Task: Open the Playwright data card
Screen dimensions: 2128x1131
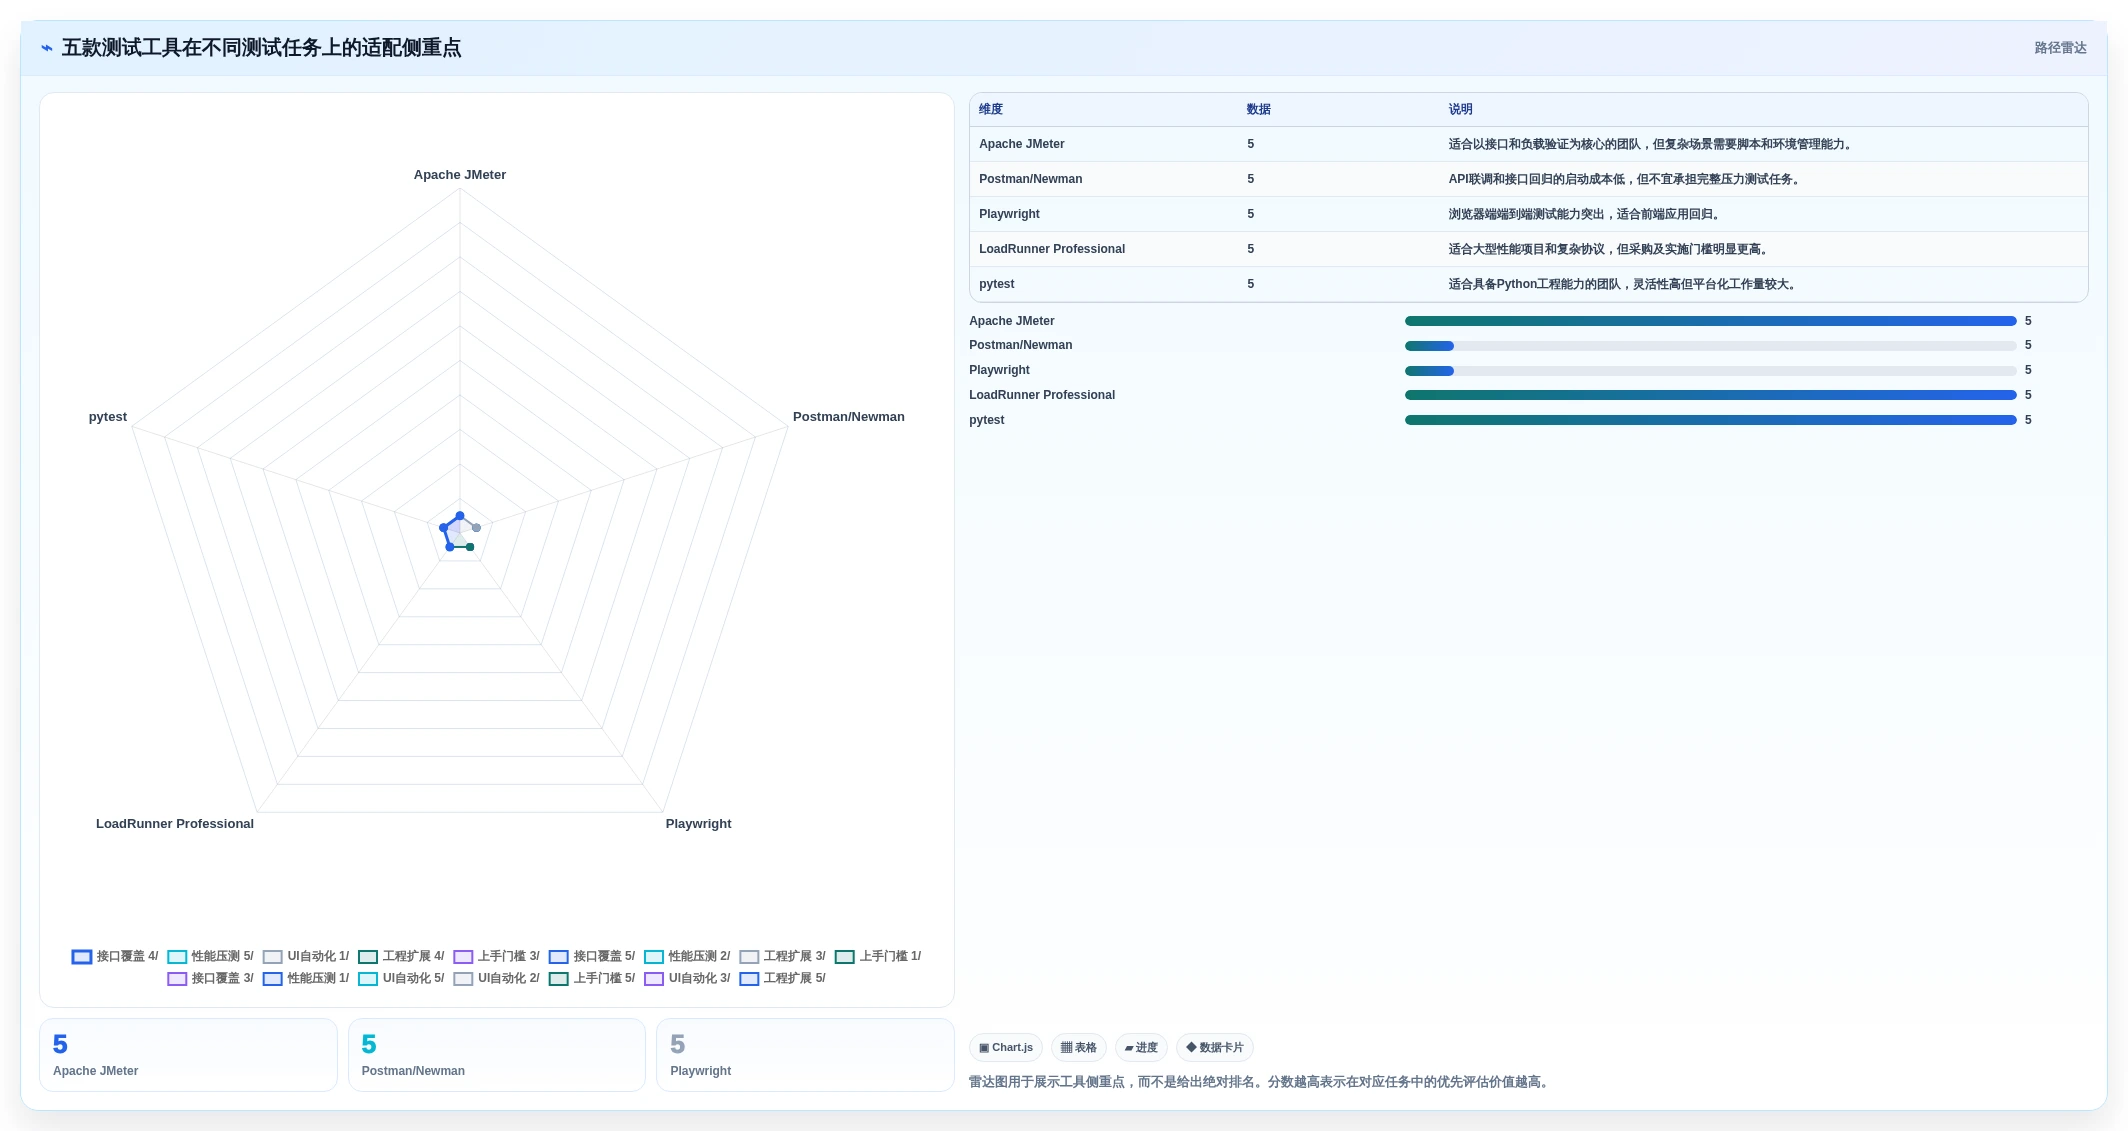Action: [x=805, y=1055]
